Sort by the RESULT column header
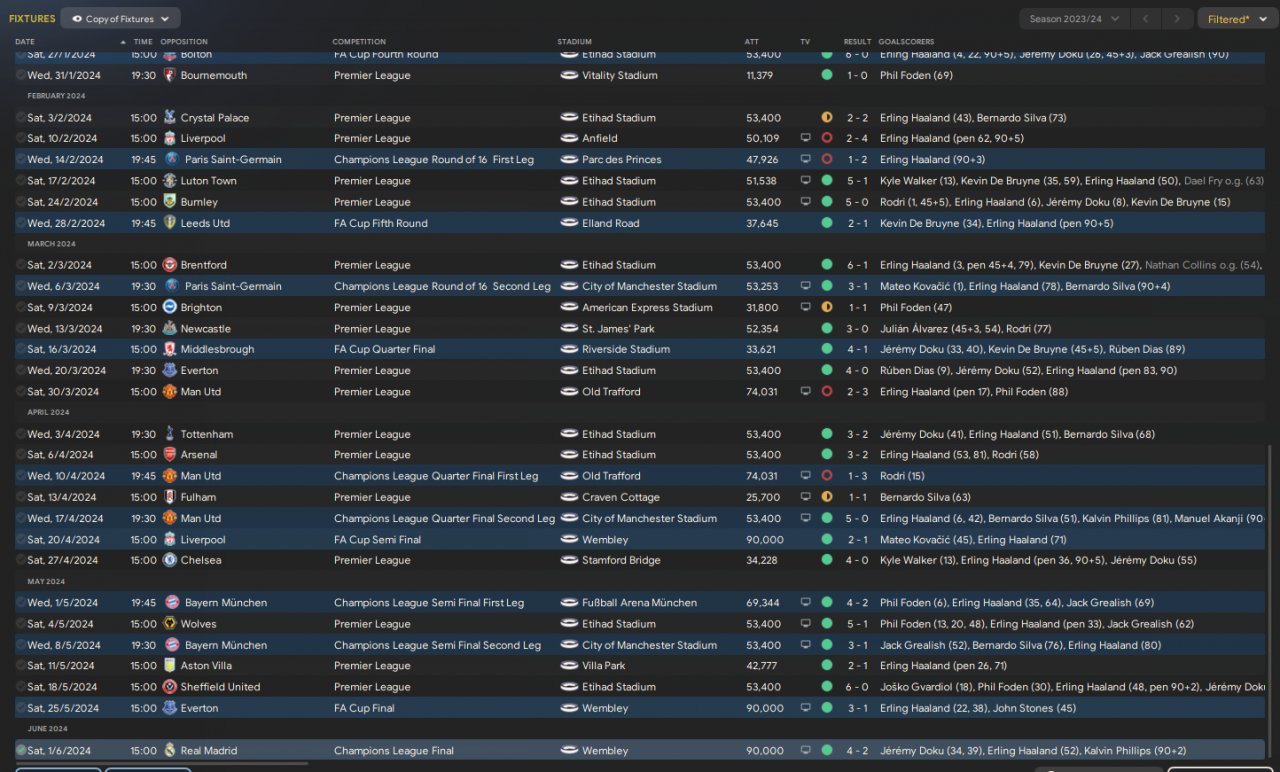Screen dimensions: 1280x772 tap(857, 41)
